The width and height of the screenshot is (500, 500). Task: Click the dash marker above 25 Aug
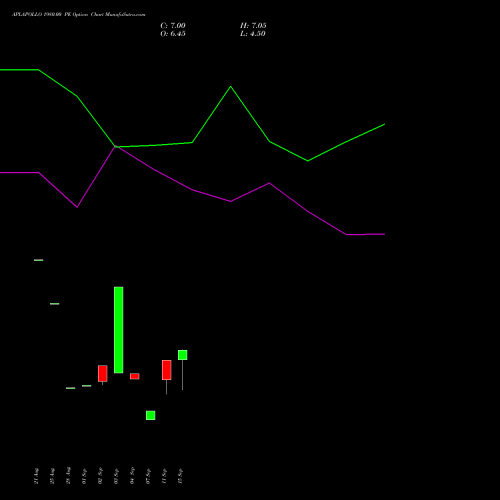pos(55,304)
